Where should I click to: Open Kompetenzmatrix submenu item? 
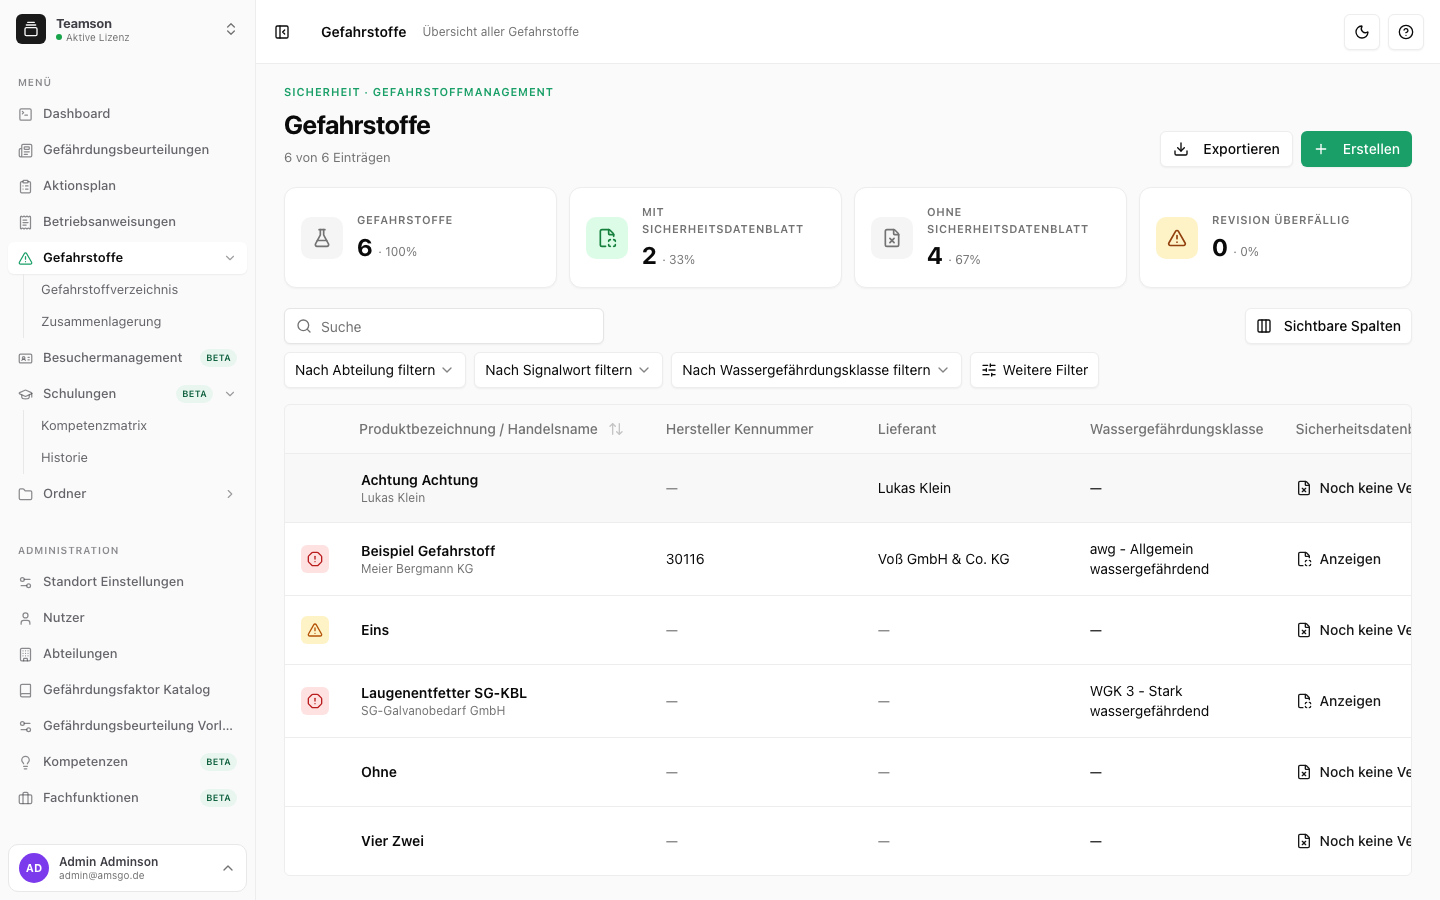coord(94,426)
